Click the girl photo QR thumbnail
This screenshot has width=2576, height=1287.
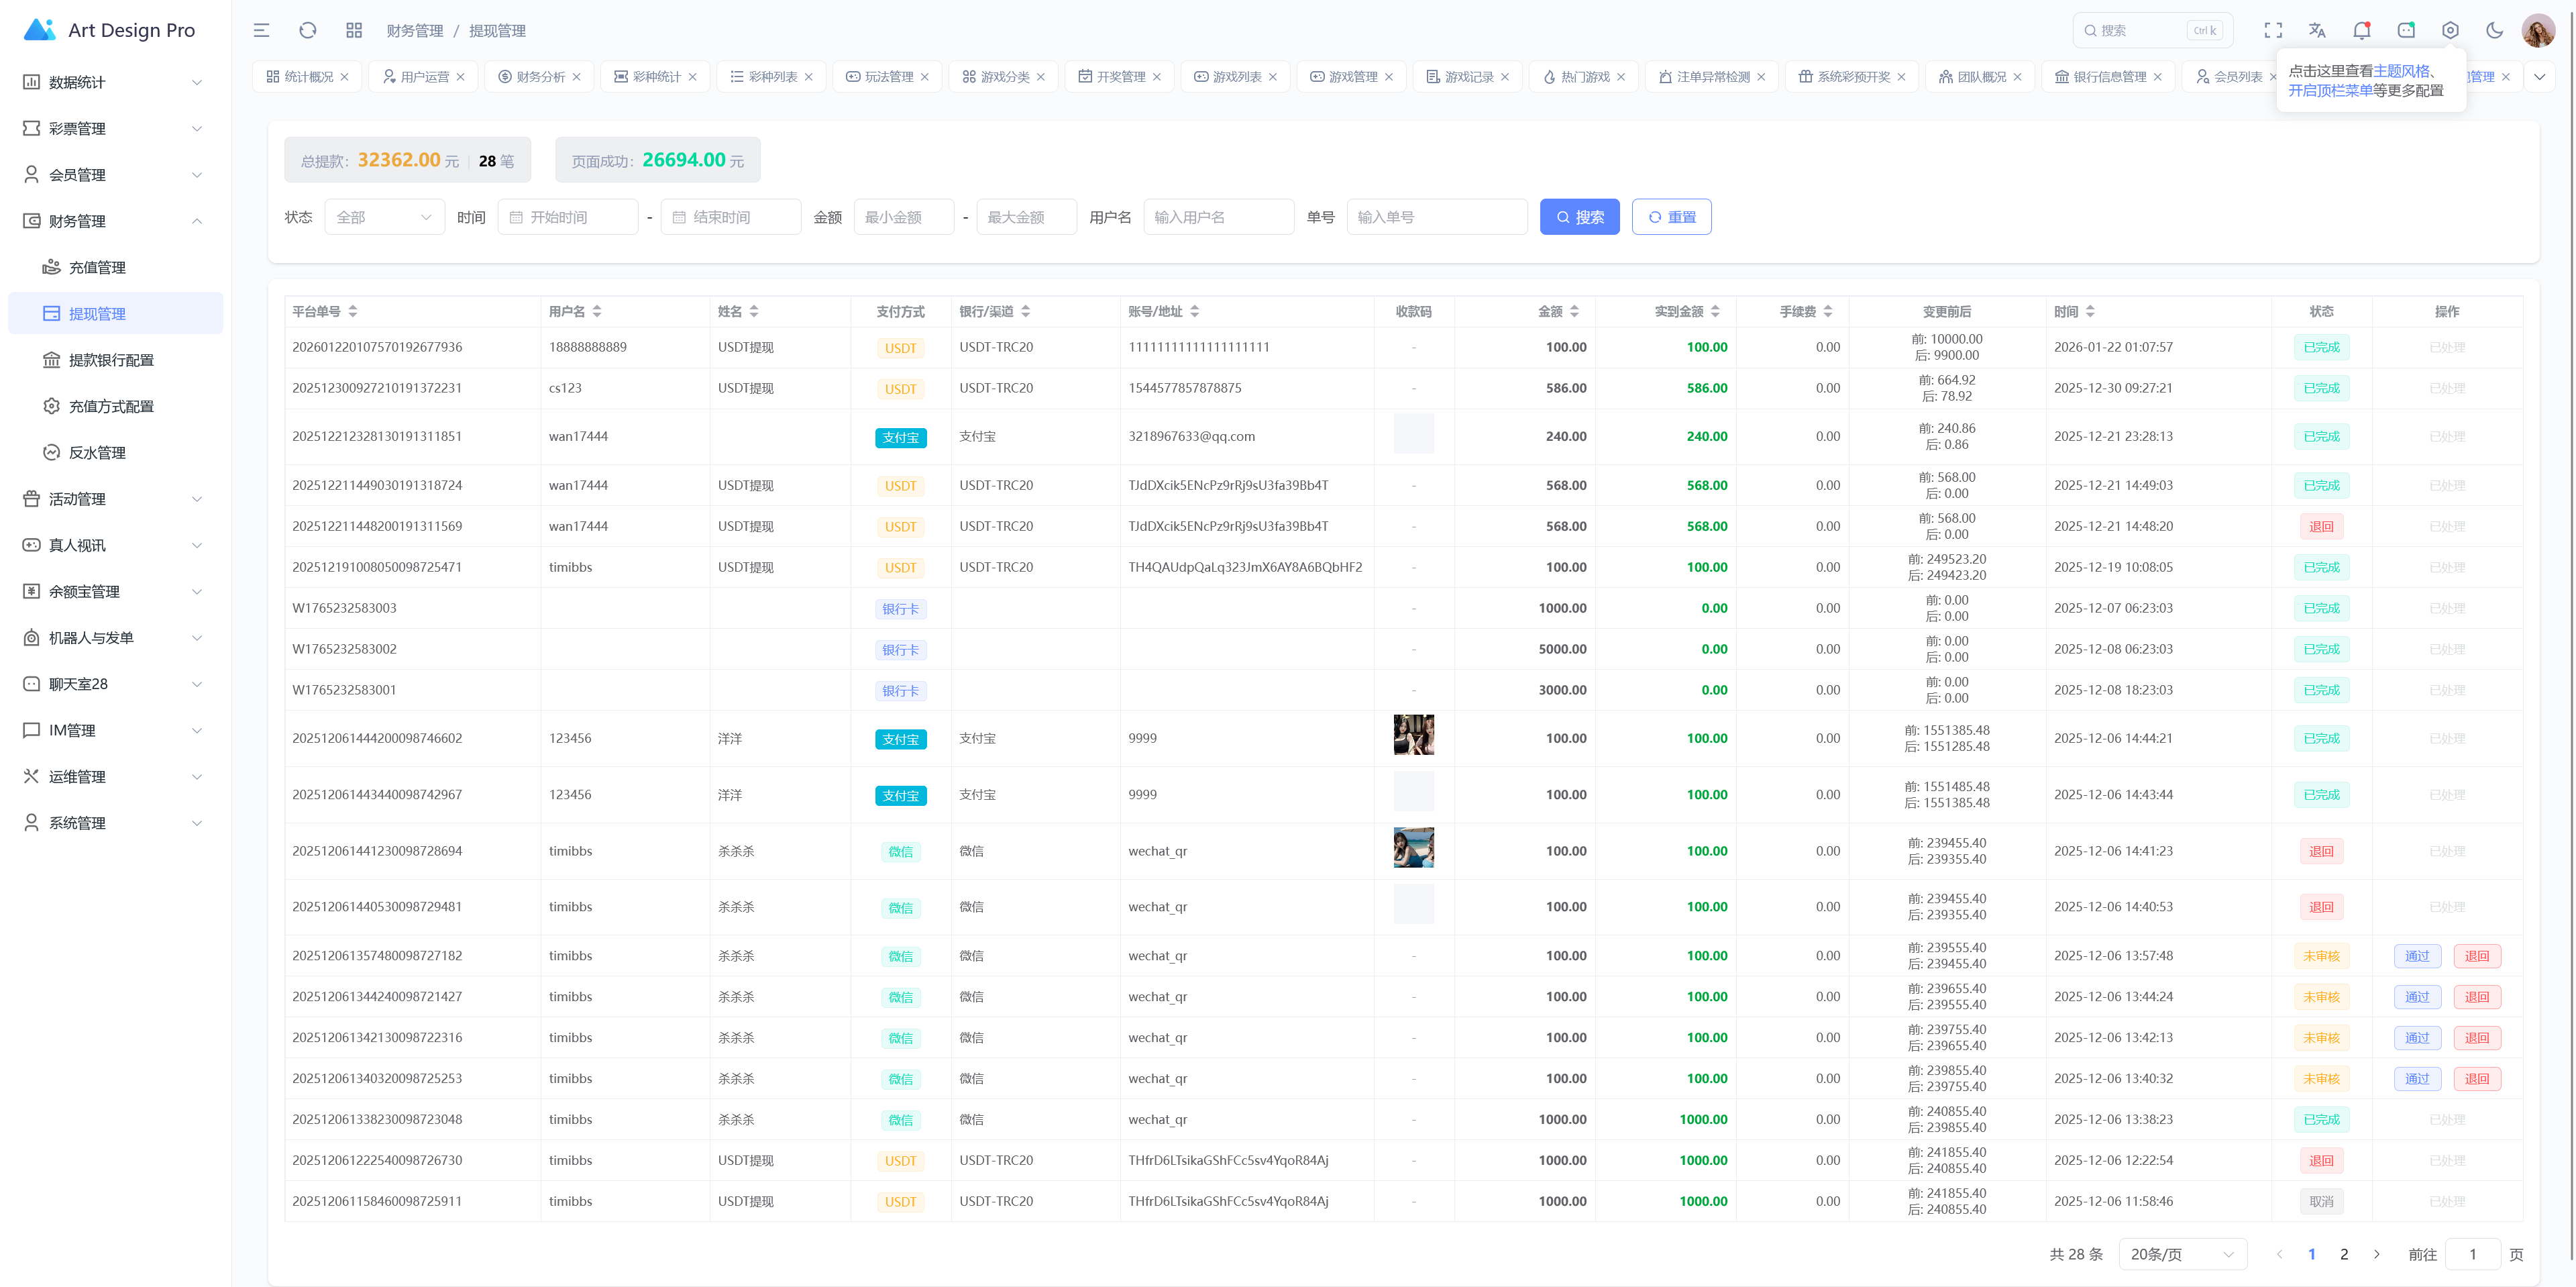[1413, 735]
